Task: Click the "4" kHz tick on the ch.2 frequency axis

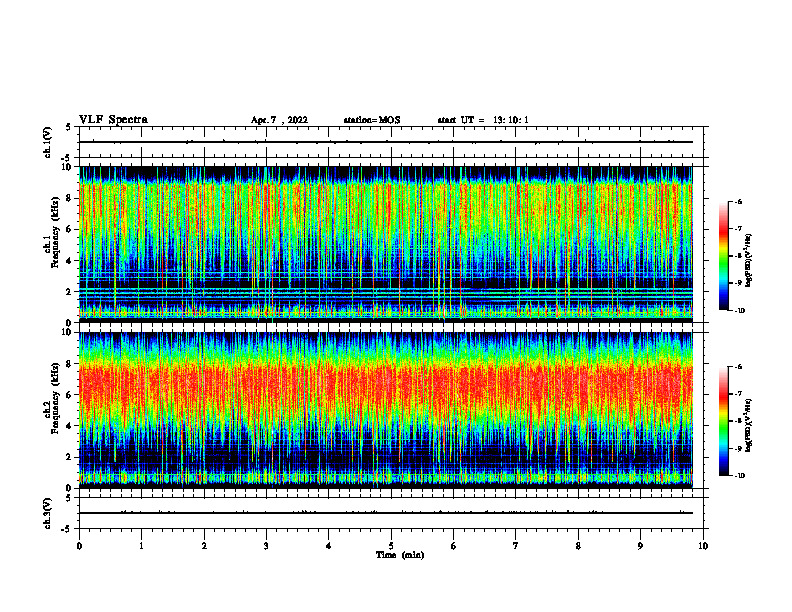Action: point(70,426)
